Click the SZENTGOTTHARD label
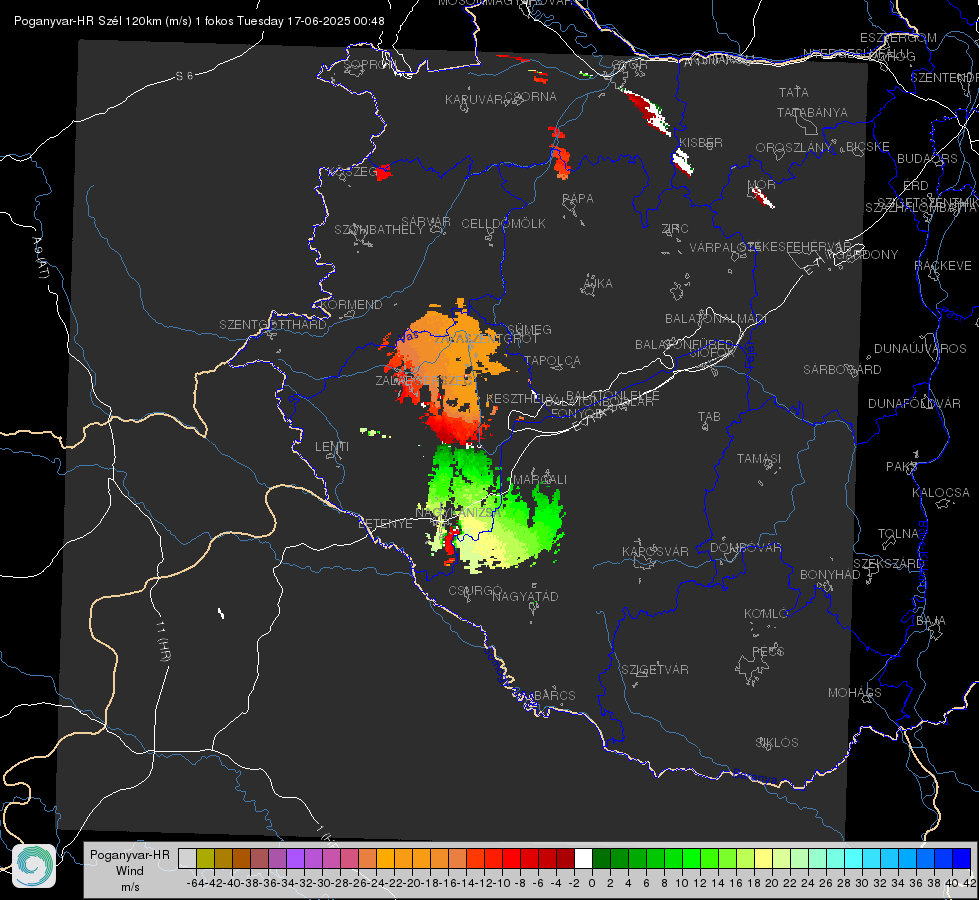 click(x=273, y=324)
